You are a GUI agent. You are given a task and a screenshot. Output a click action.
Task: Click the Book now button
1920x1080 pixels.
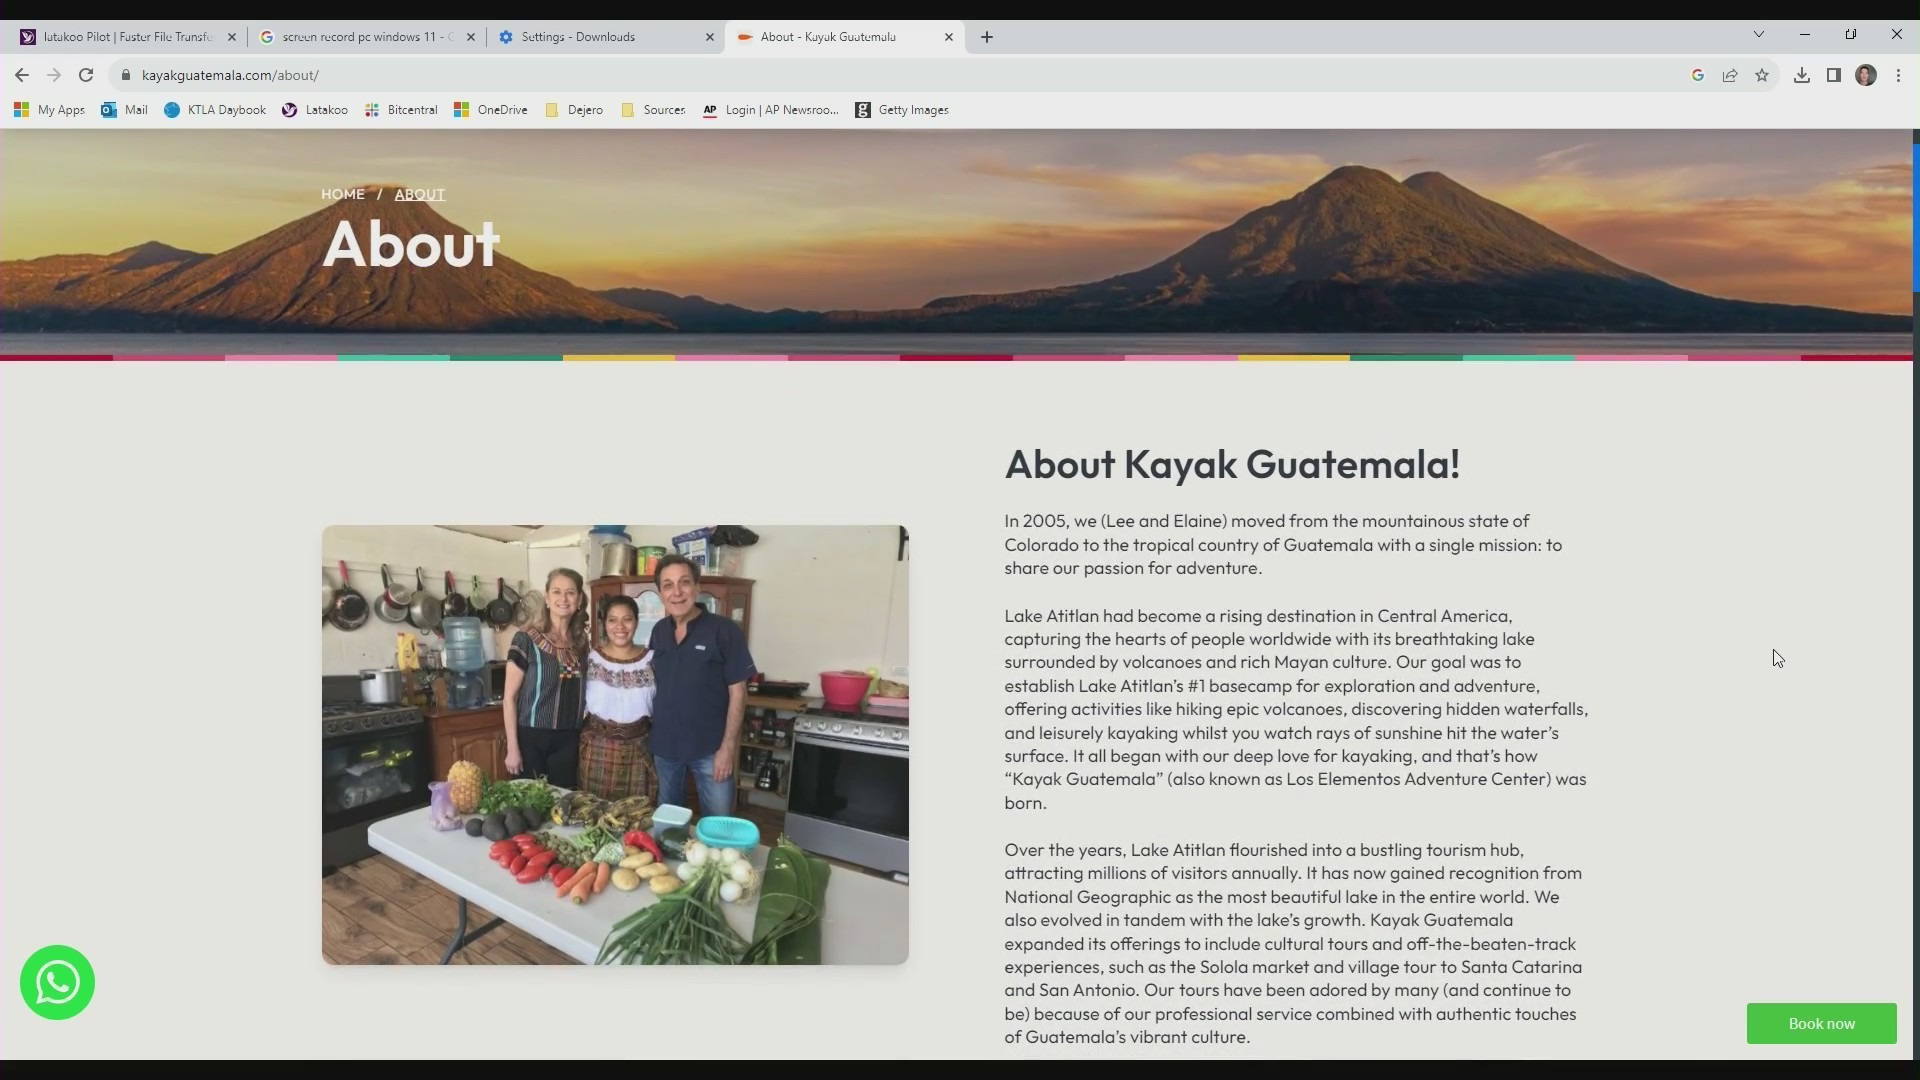(x=1821, y=1024)
